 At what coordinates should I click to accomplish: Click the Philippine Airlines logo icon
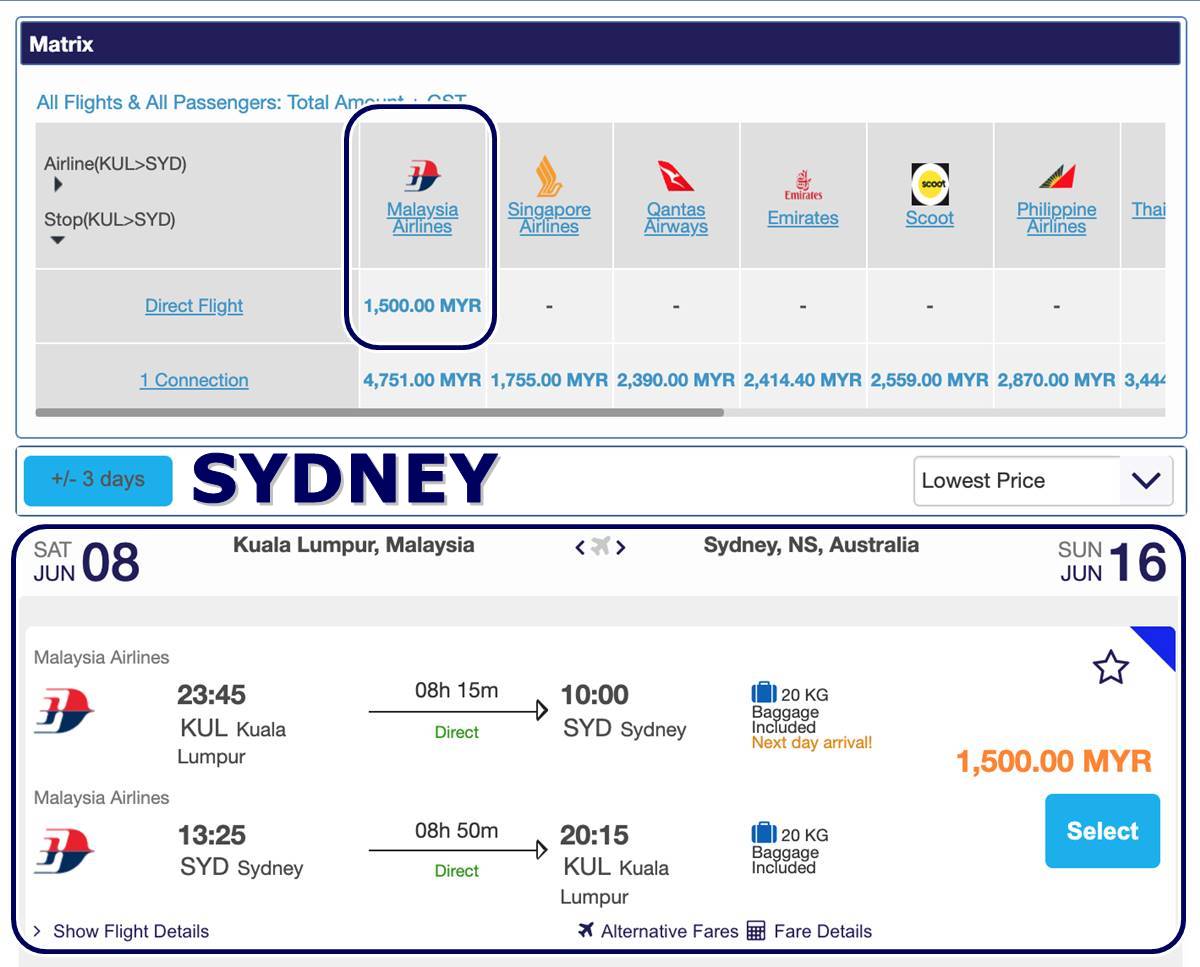point(1057,177)
